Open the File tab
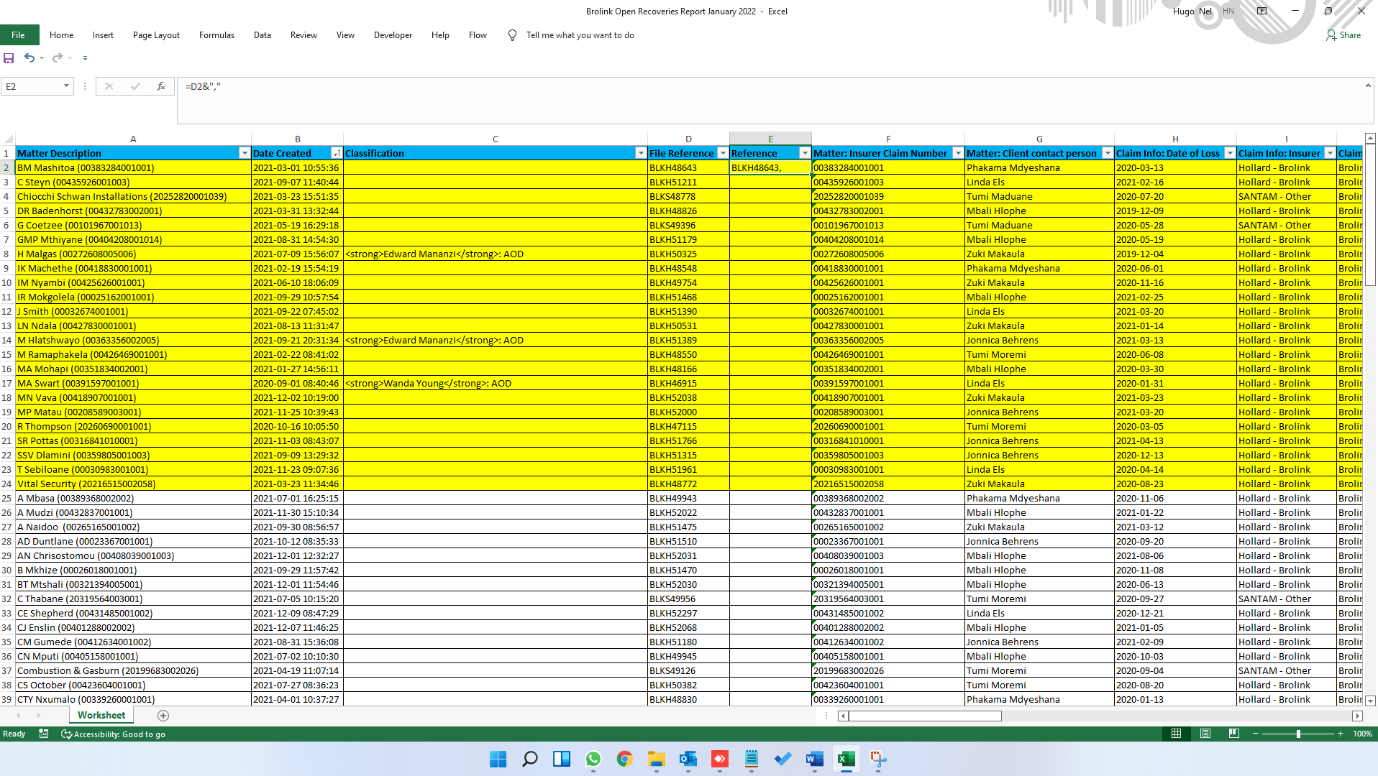 tap(18, 35)
